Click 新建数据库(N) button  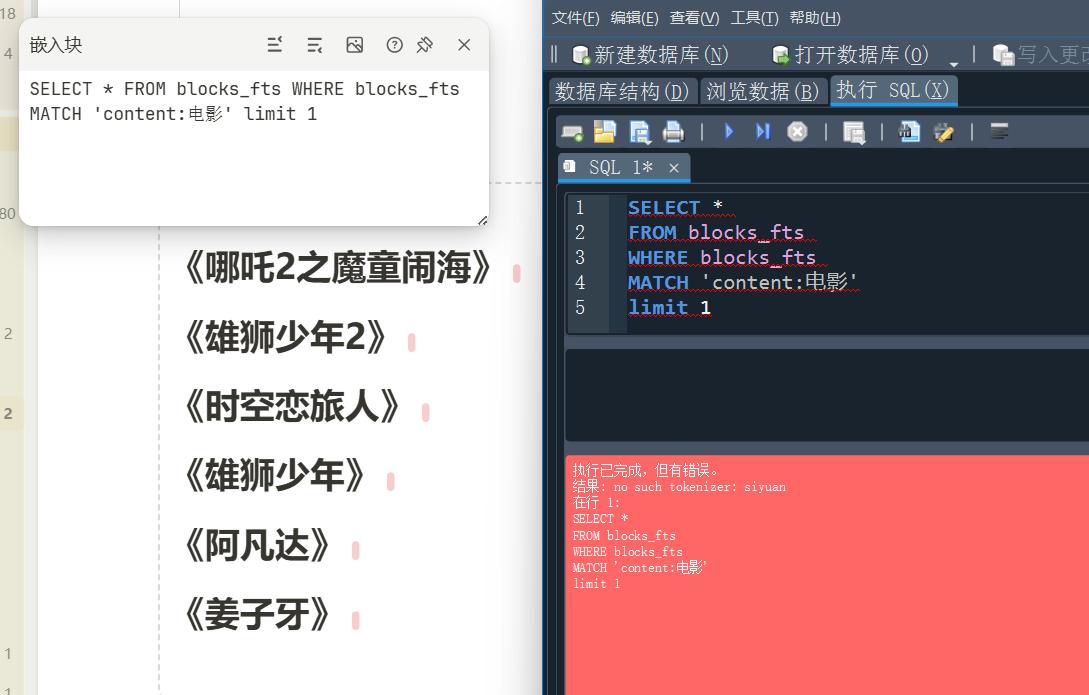click(x=650, y=55)
